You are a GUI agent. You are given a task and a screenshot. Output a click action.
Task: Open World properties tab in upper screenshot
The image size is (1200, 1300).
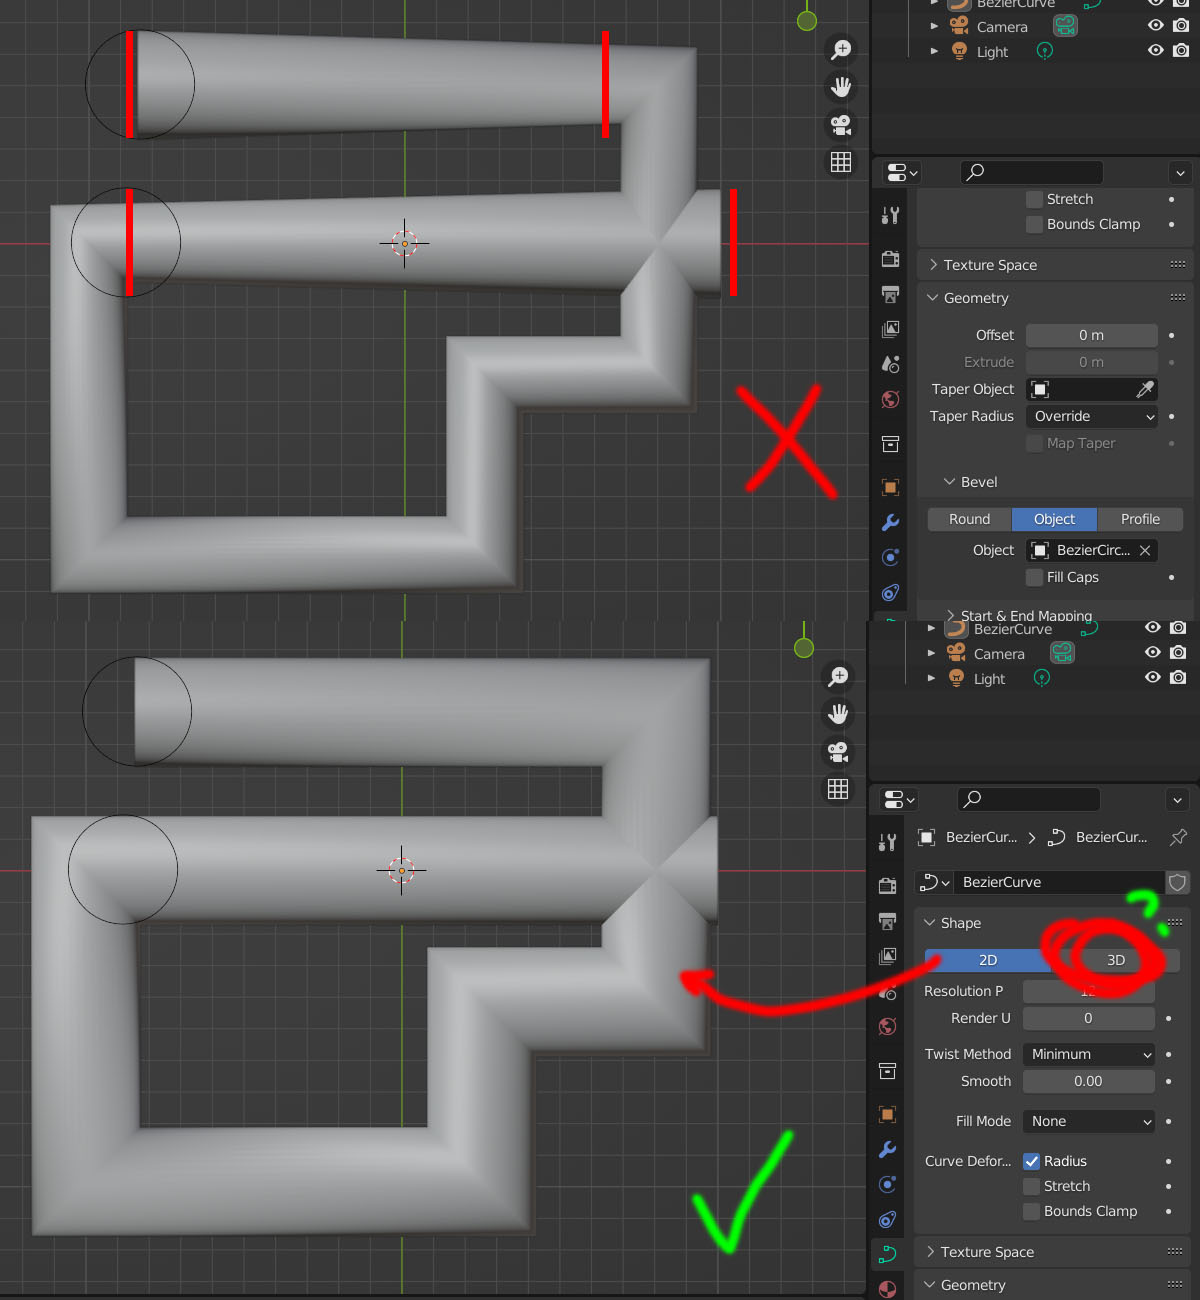891,399
